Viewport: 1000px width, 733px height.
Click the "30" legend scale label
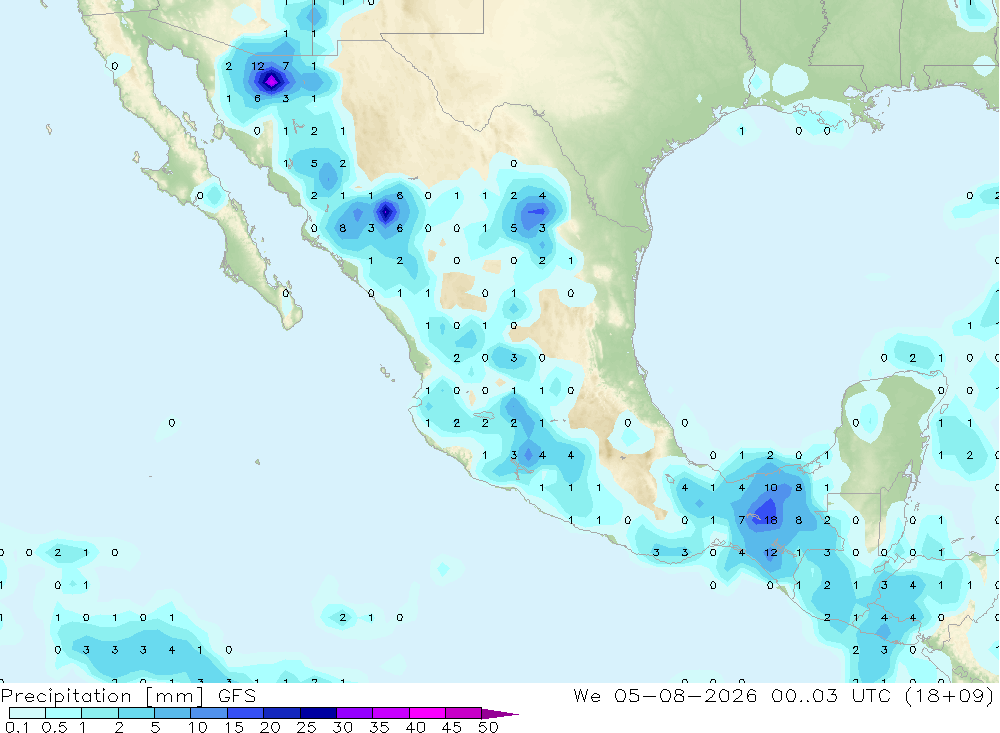pos(342,727)
